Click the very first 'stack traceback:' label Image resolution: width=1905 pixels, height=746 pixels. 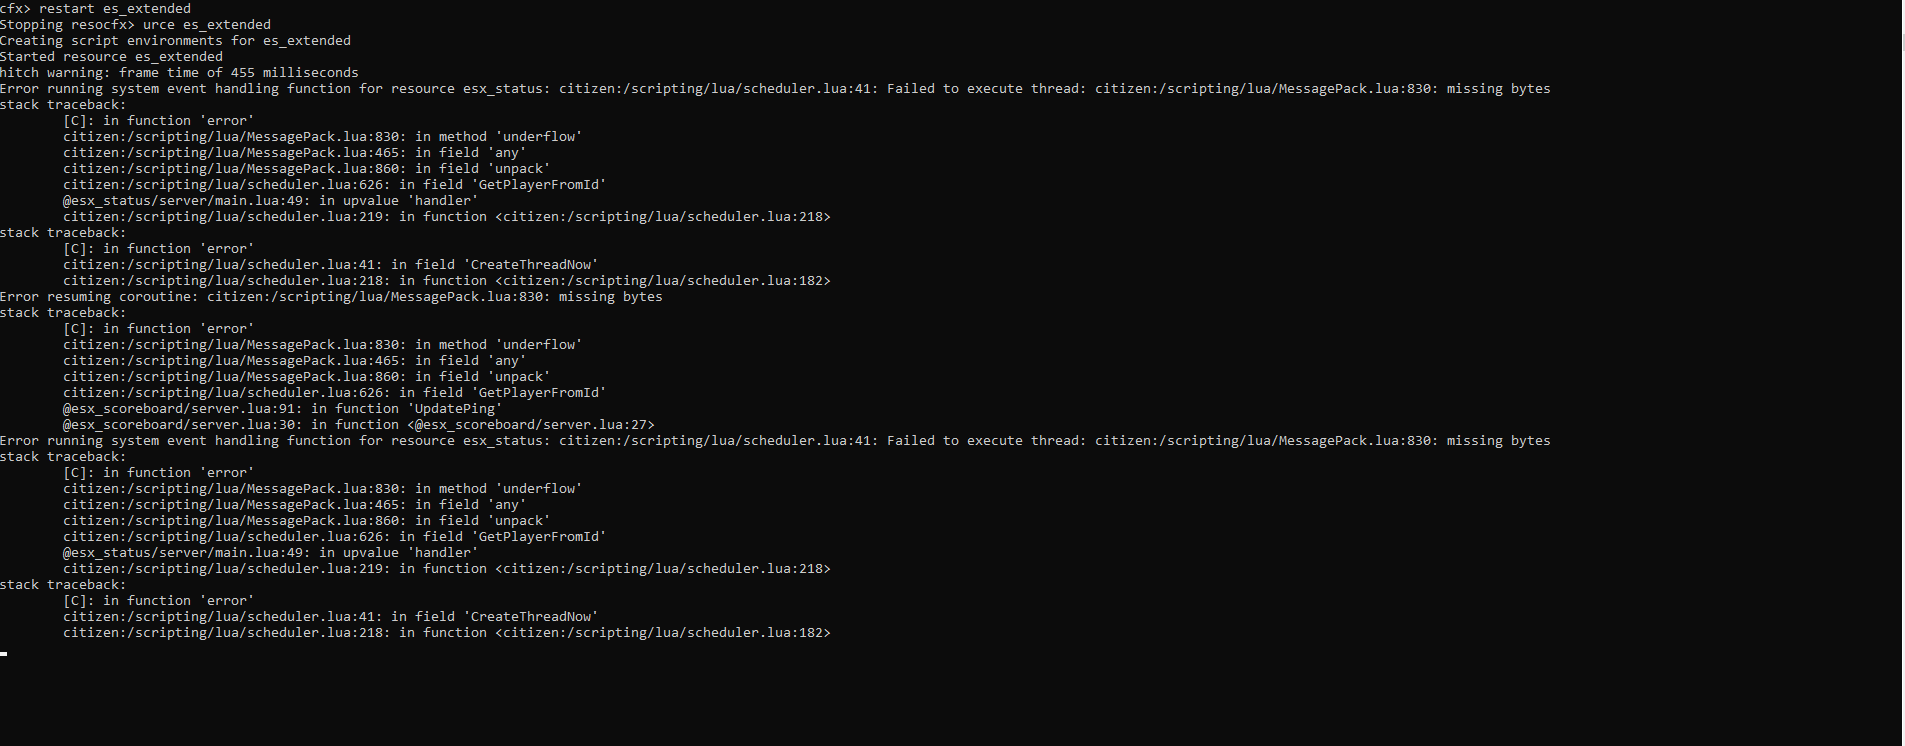[63, 104]
